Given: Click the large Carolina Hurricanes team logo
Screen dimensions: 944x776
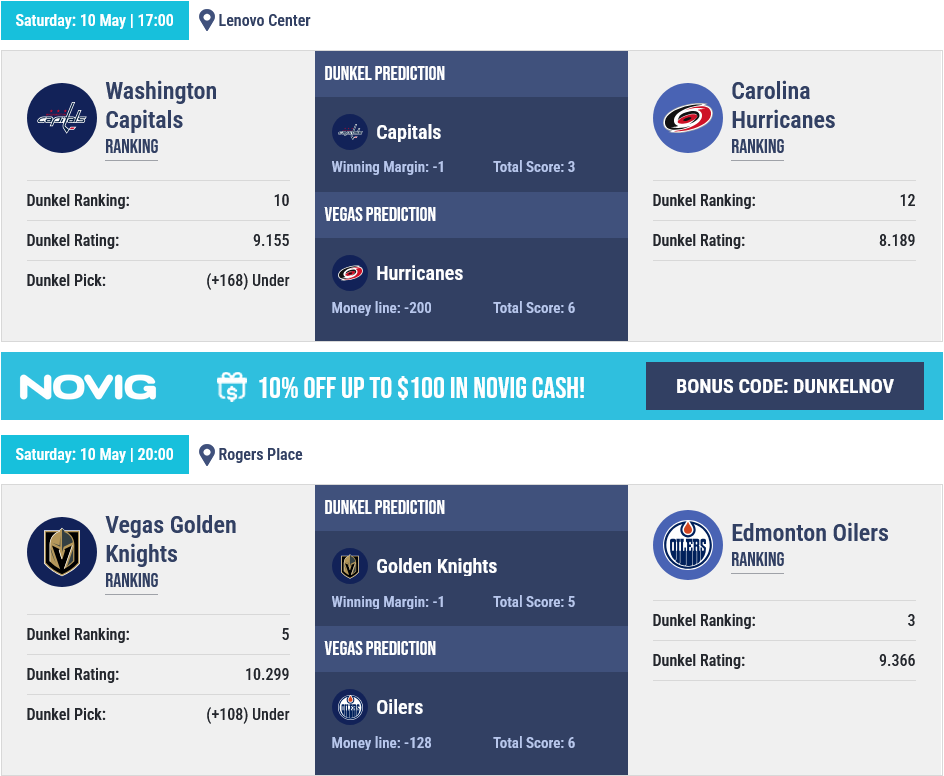Looking at the screenshot, I should tap(688, 118).
